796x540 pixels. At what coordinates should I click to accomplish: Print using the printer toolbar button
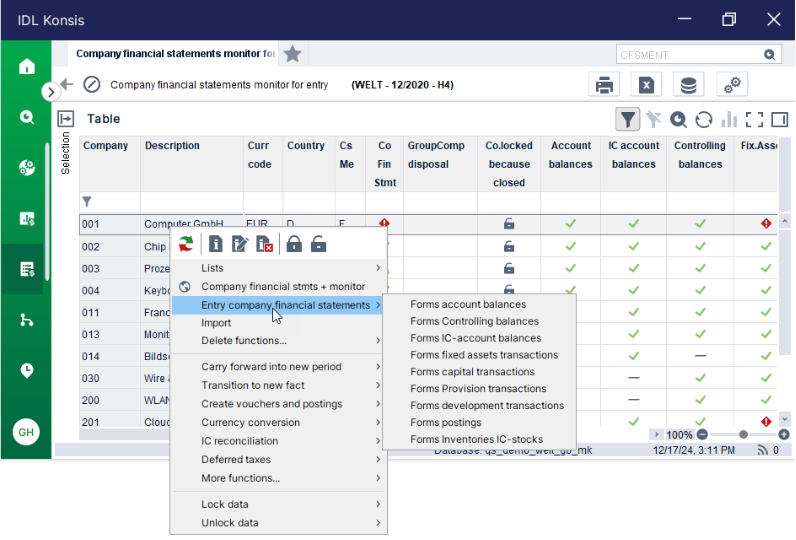[604, 85]
